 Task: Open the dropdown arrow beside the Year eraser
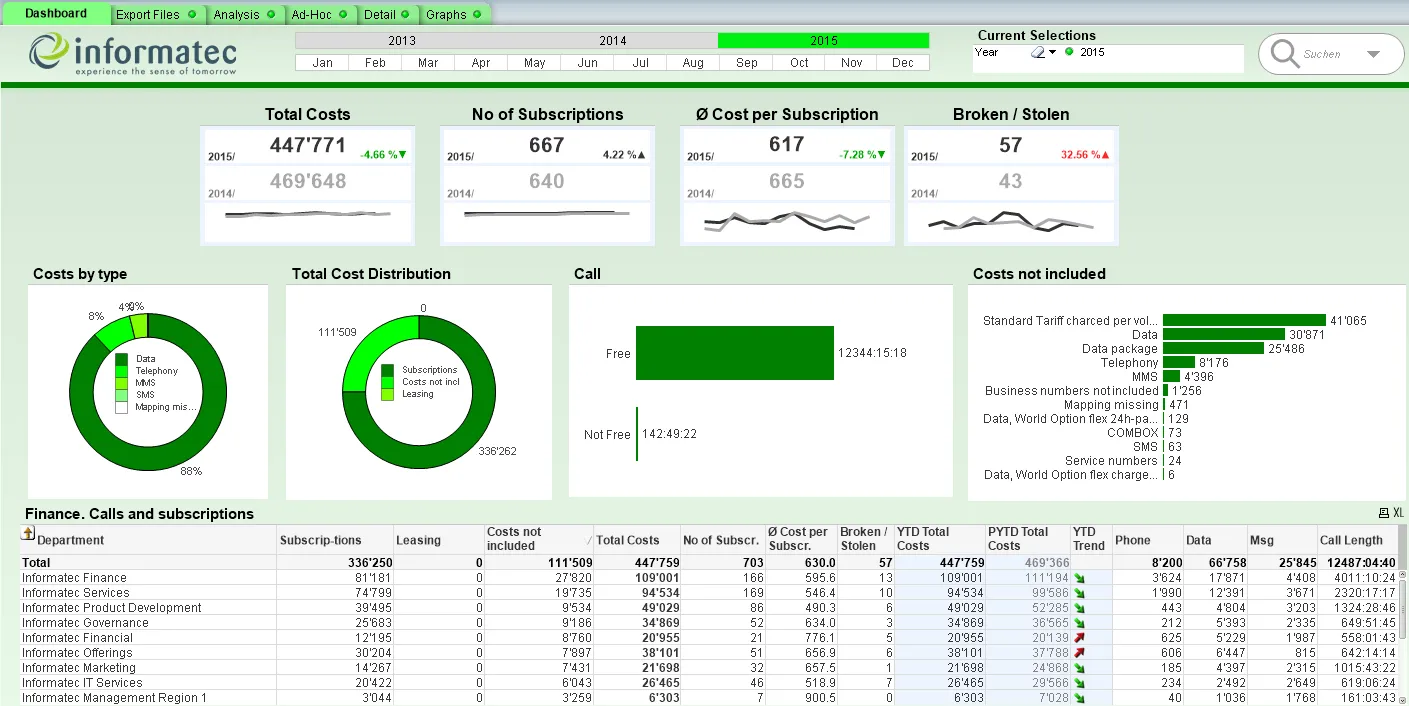pos(1052,53)
